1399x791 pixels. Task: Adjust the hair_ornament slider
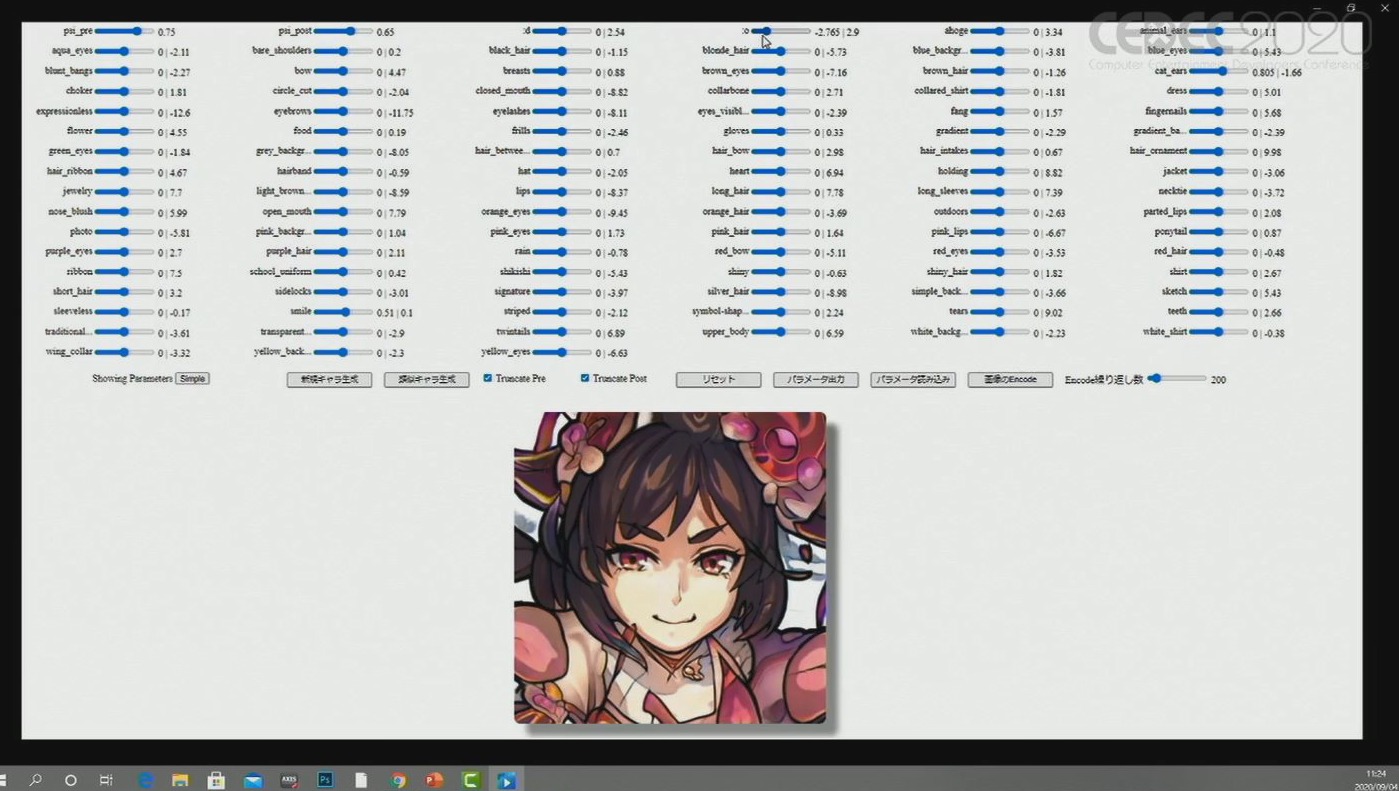pos(1219,151)
